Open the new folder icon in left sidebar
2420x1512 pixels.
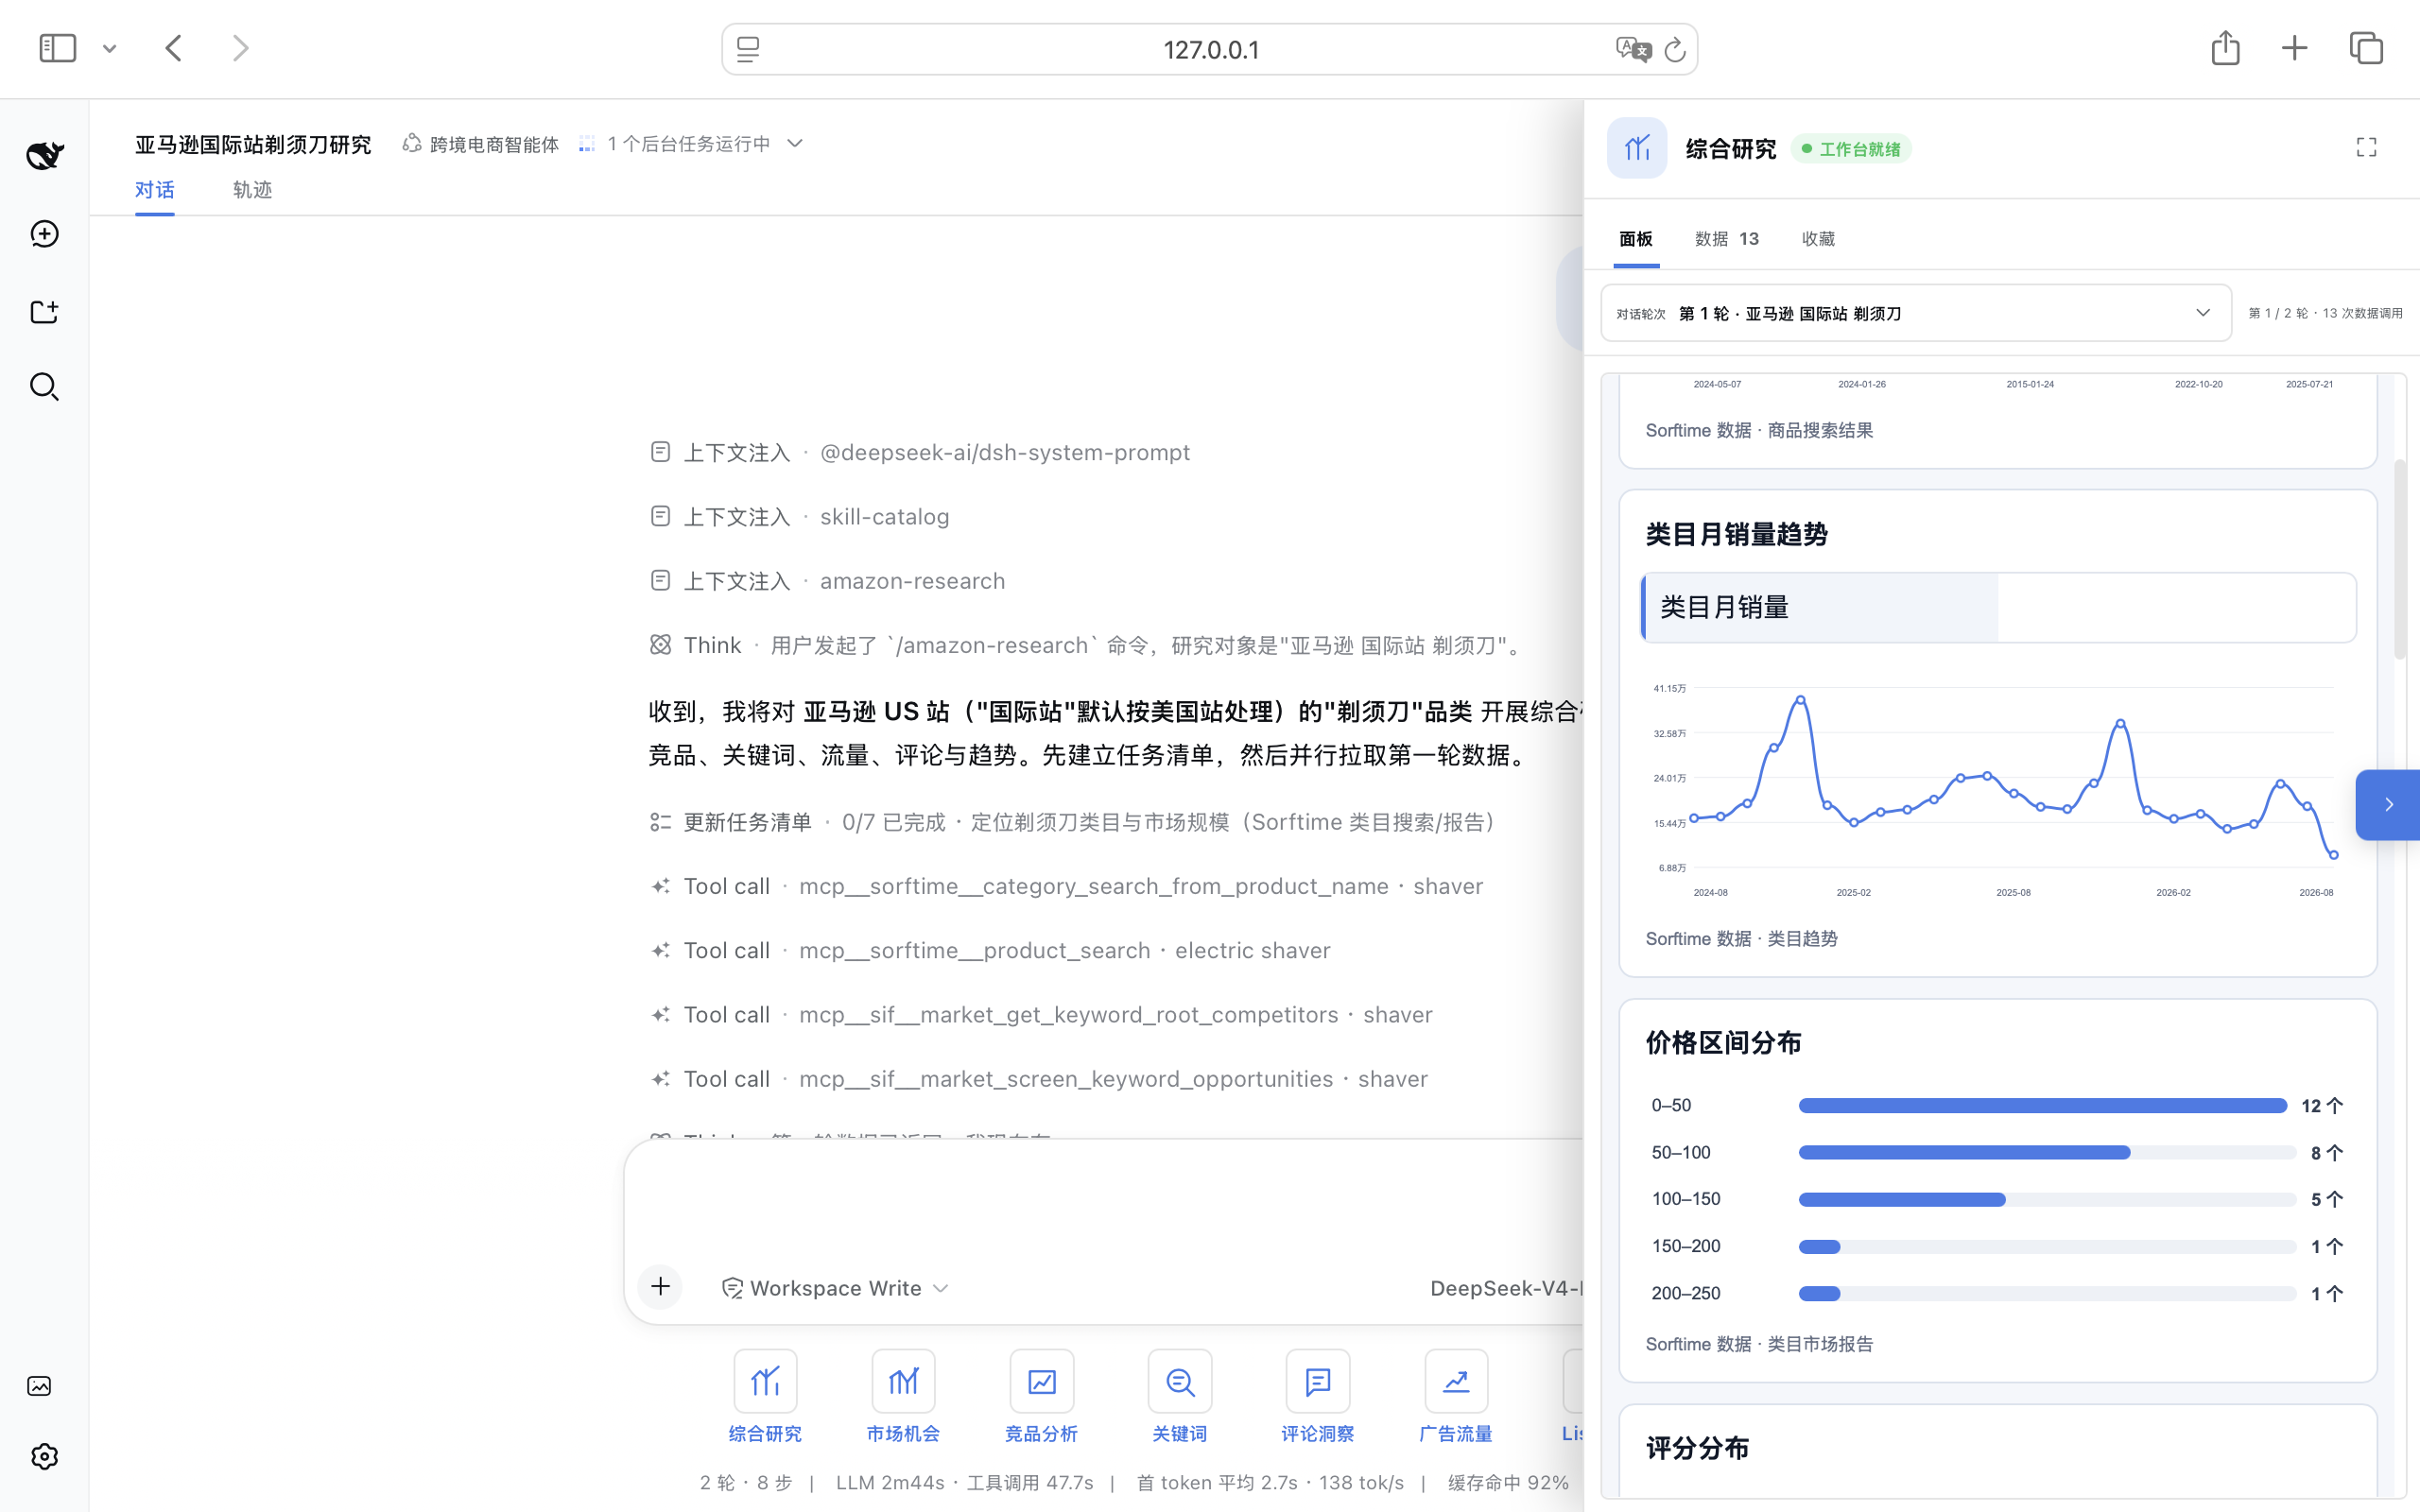[x=44, y=312]
